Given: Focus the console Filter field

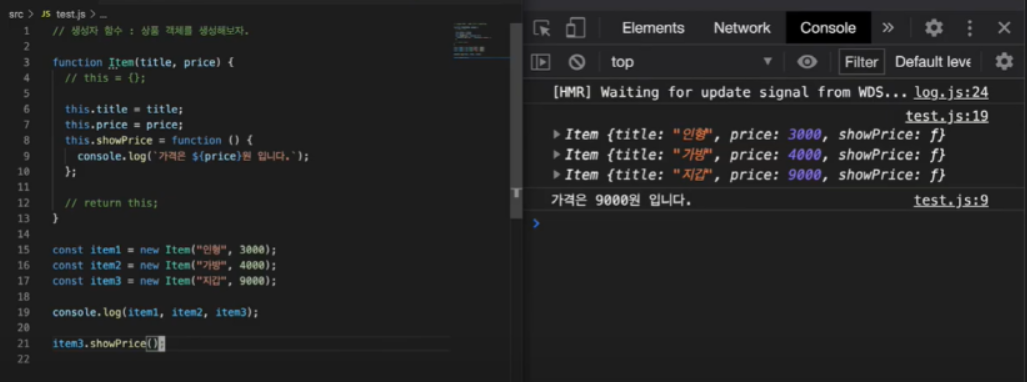Looking at the screenshot, I should tap(861, 62).
